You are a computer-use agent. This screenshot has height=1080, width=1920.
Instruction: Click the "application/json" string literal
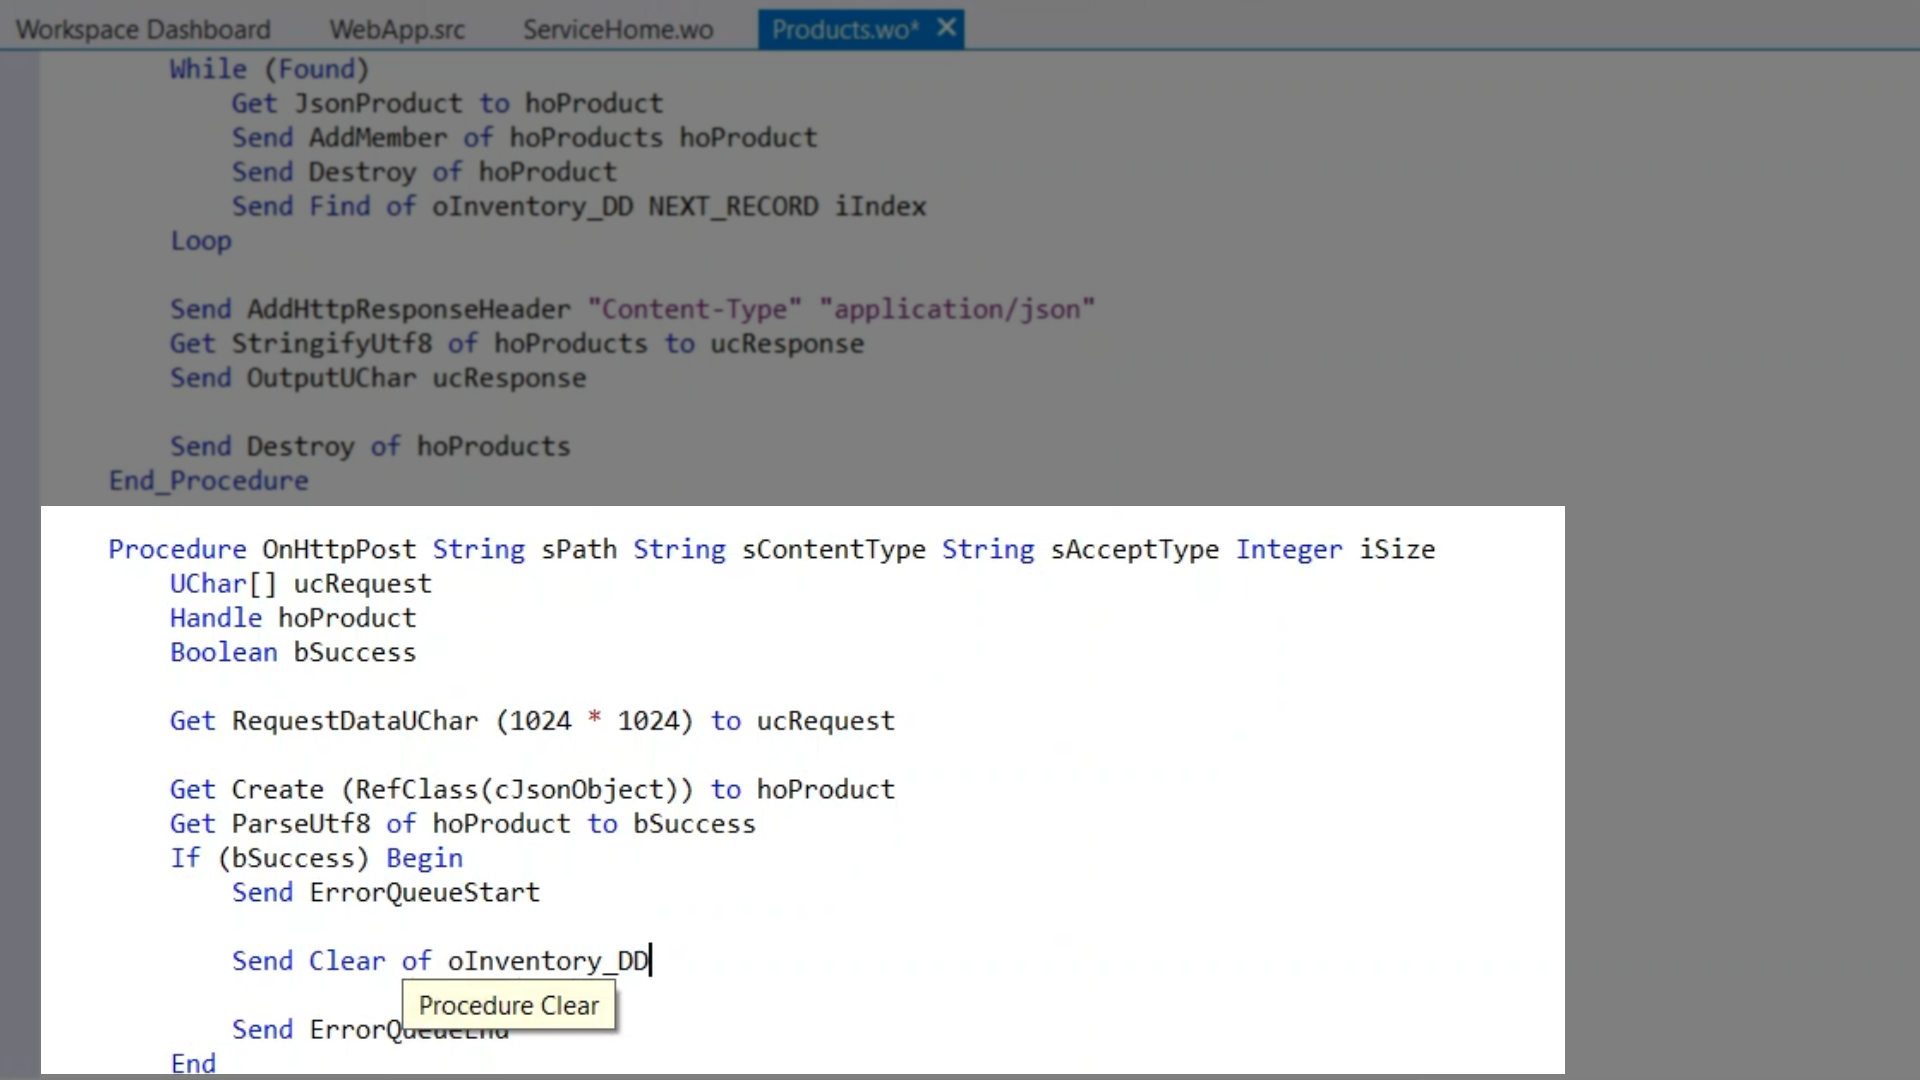click(957, 309)
